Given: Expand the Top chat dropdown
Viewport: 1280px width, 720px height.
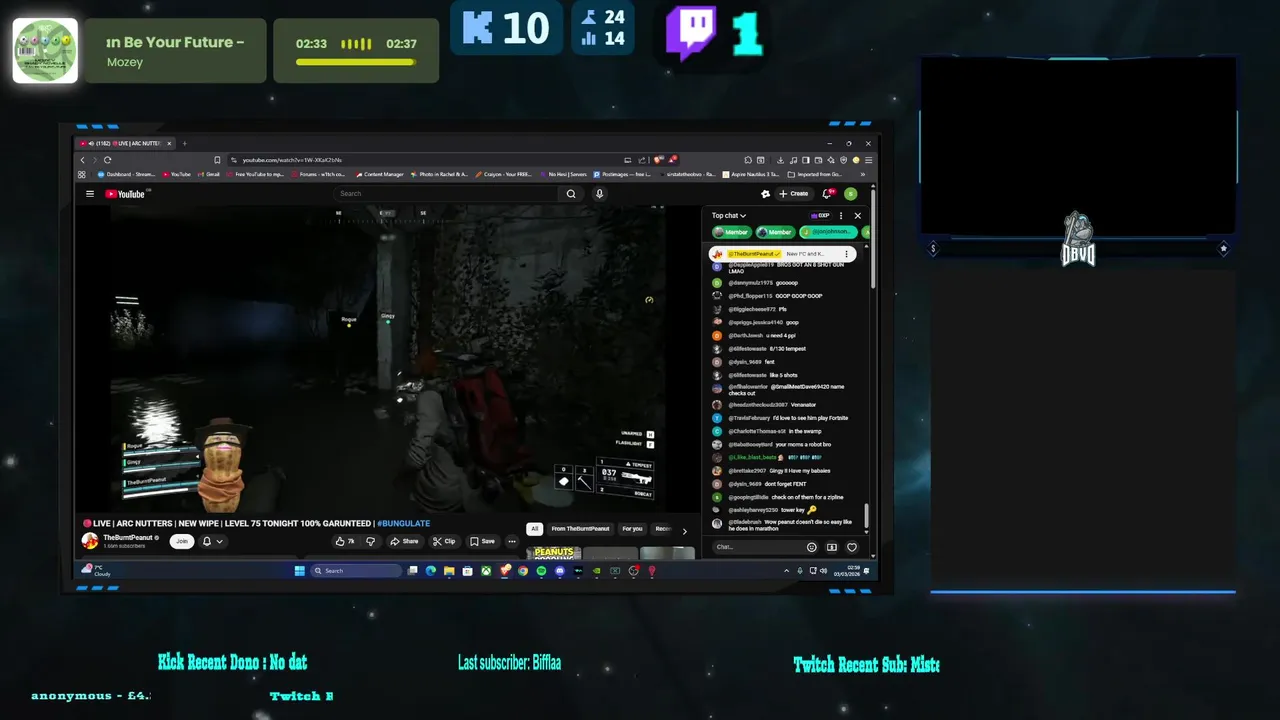Looking at the screenshot, I should coord(729,215).
